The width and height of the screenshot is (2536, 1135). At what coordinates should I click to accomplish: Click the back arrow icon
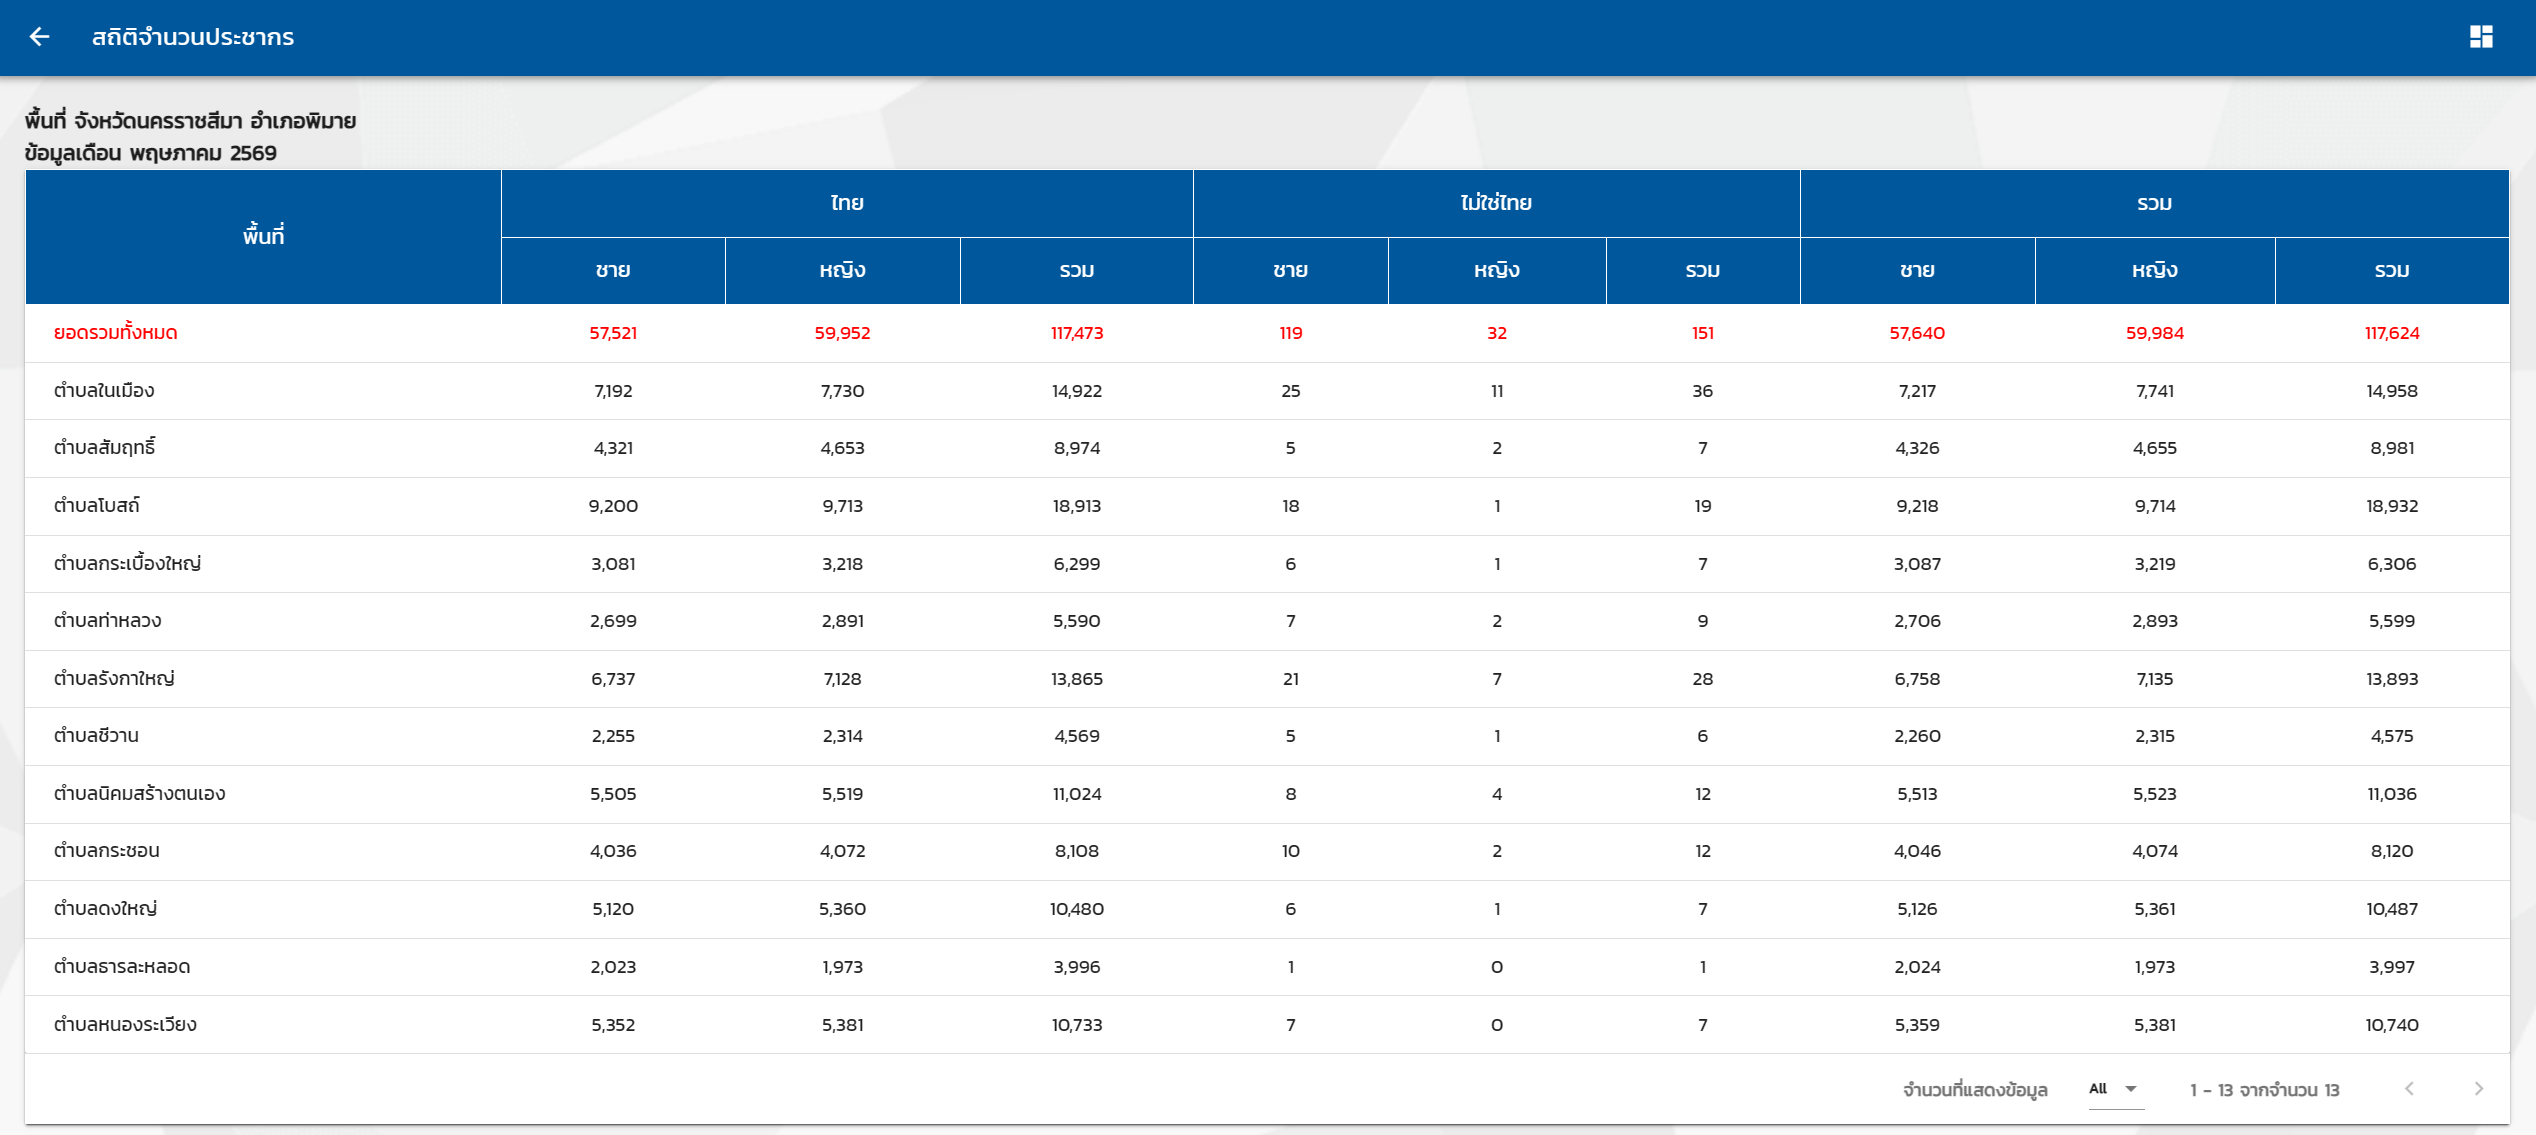pyautogui.click(x=39, y=37)
